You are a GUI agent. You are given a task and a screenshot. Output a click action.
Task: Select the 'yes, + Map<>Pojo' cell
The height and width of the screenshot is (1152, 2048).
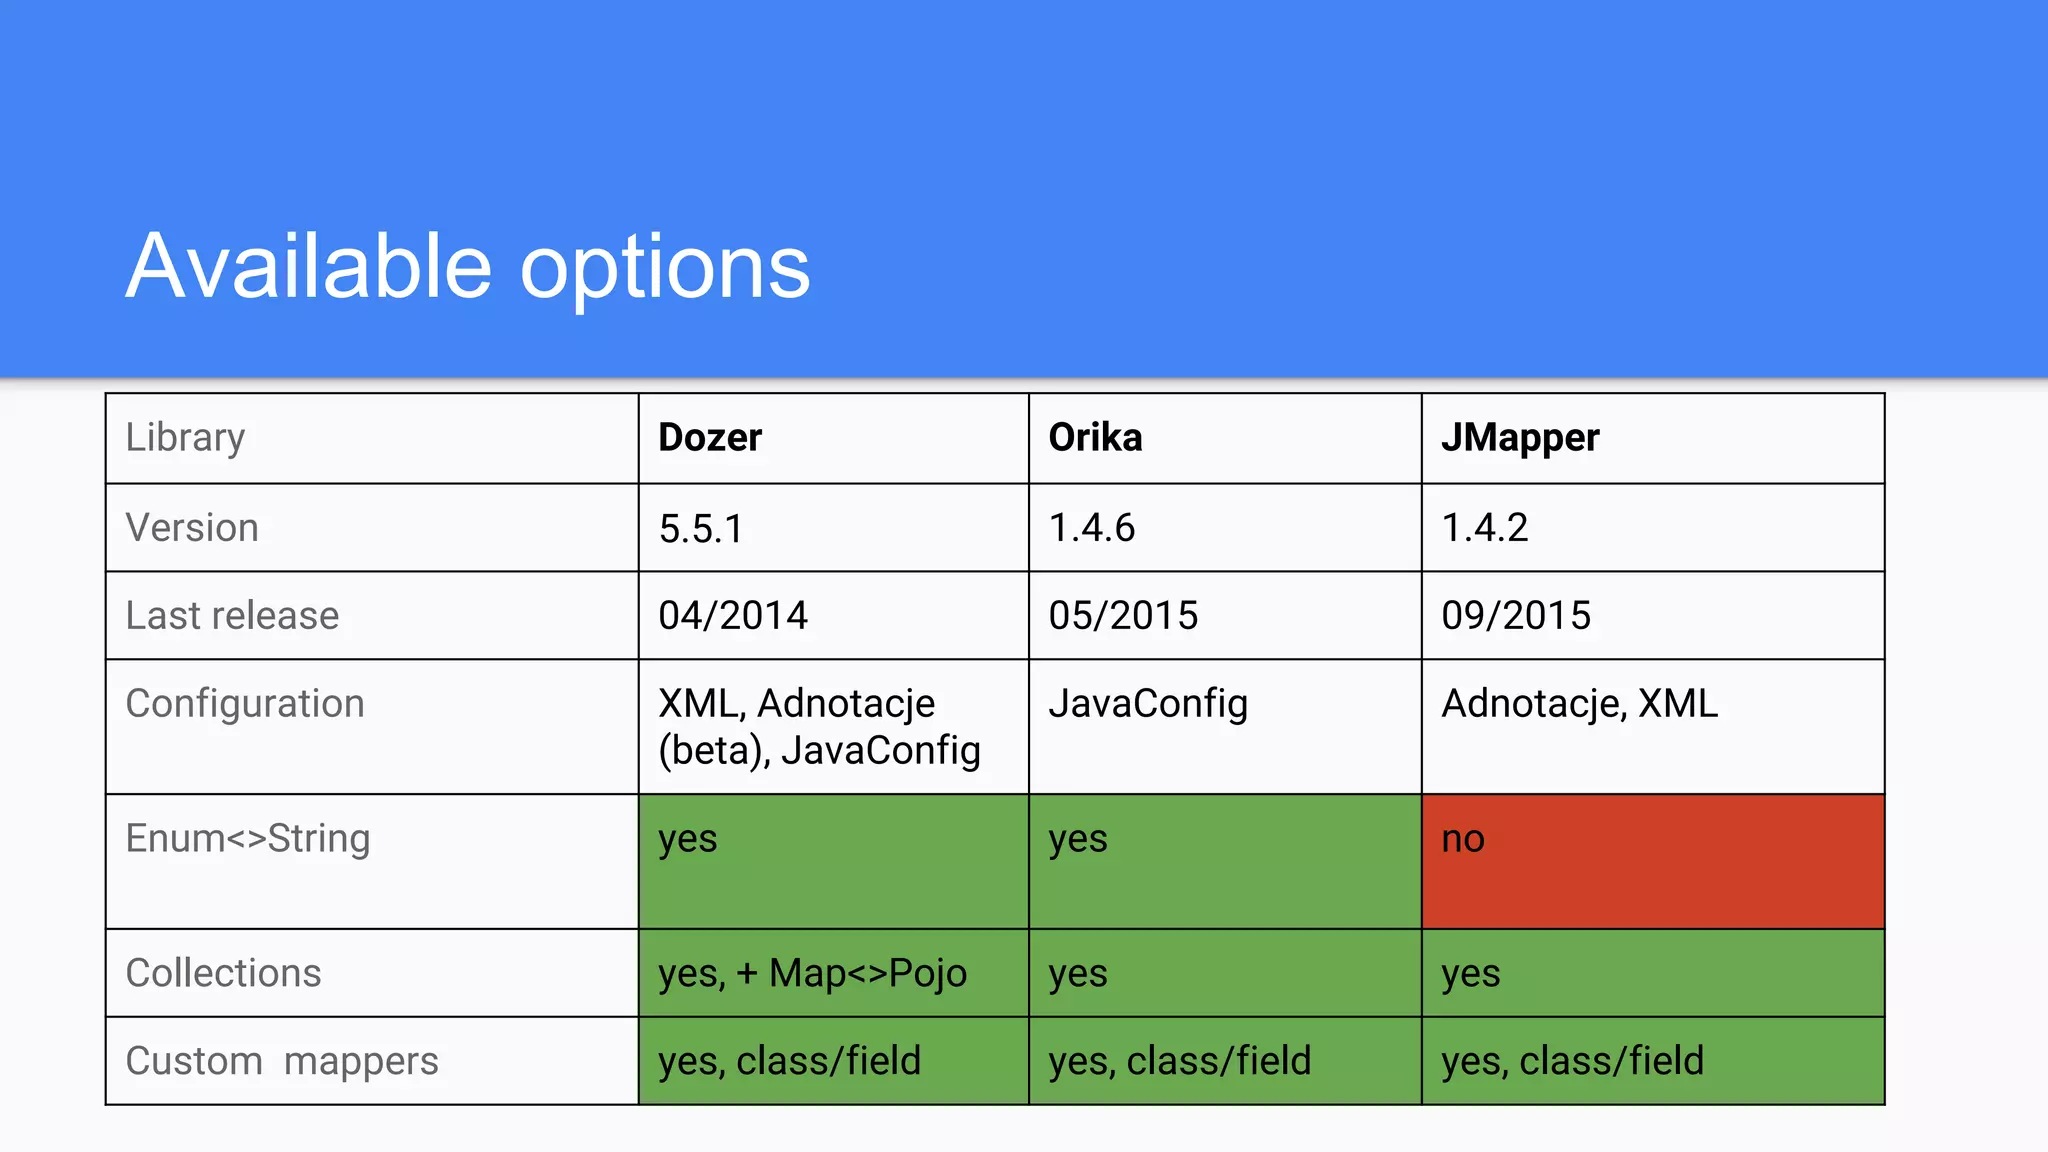833,973
